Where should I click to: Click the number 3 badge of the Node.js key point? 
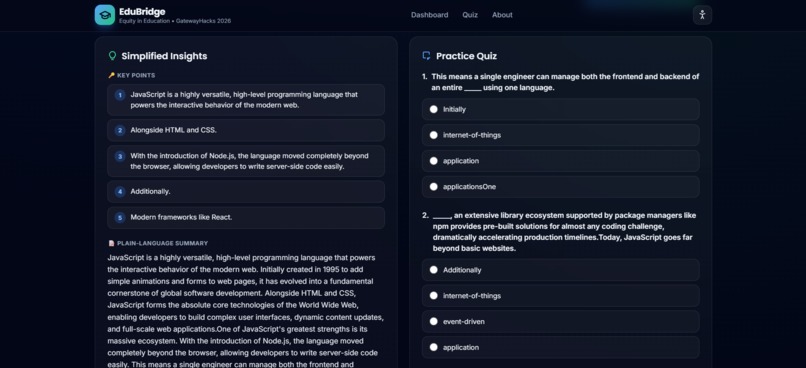(120, 156)
